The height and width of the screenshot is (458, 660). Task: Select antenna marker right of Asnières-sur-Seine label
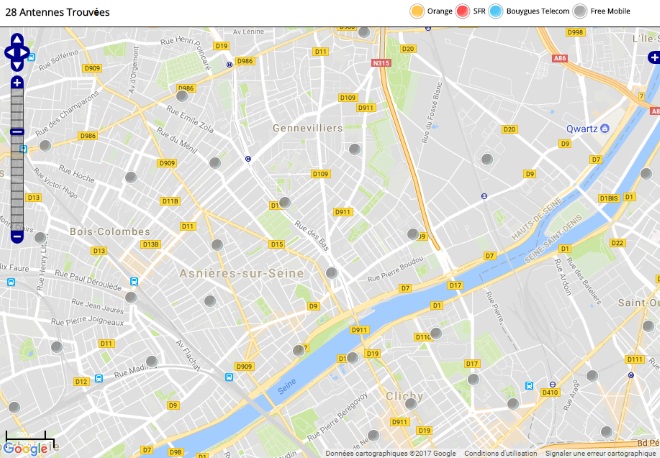(332, 273)
